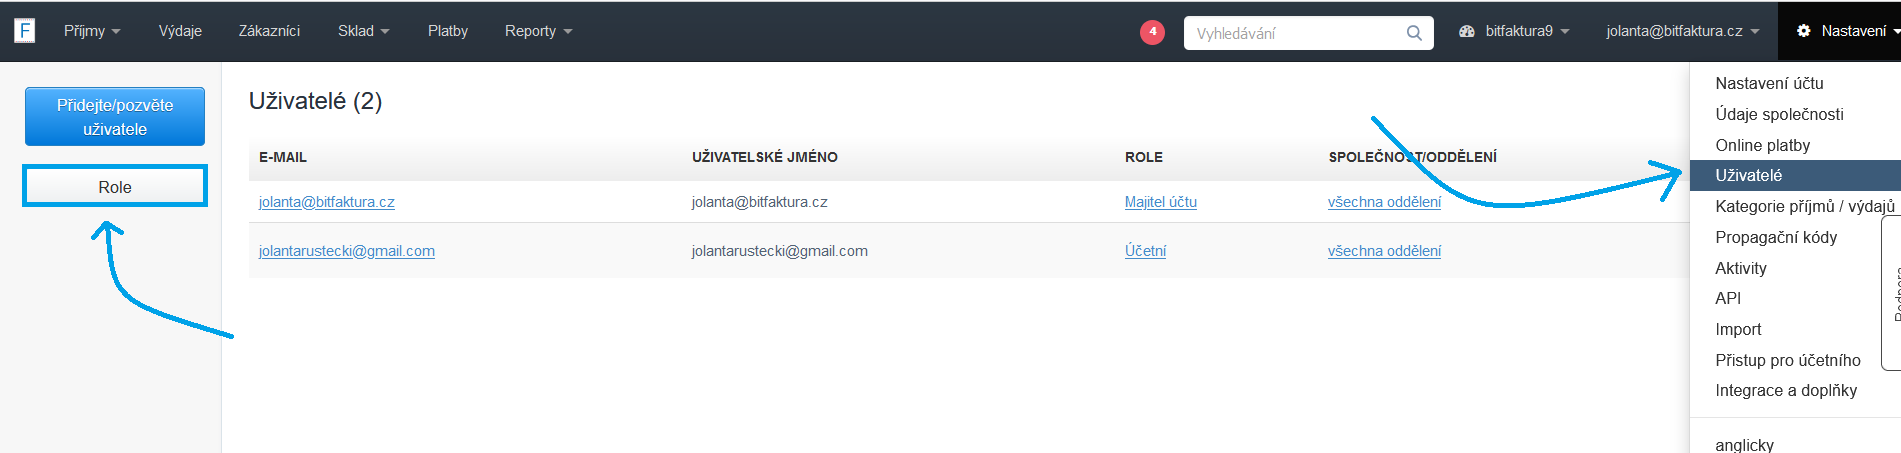1901x453 pixels.
Task: Click the search magnifier icon
Action: tap(1414, 33)
